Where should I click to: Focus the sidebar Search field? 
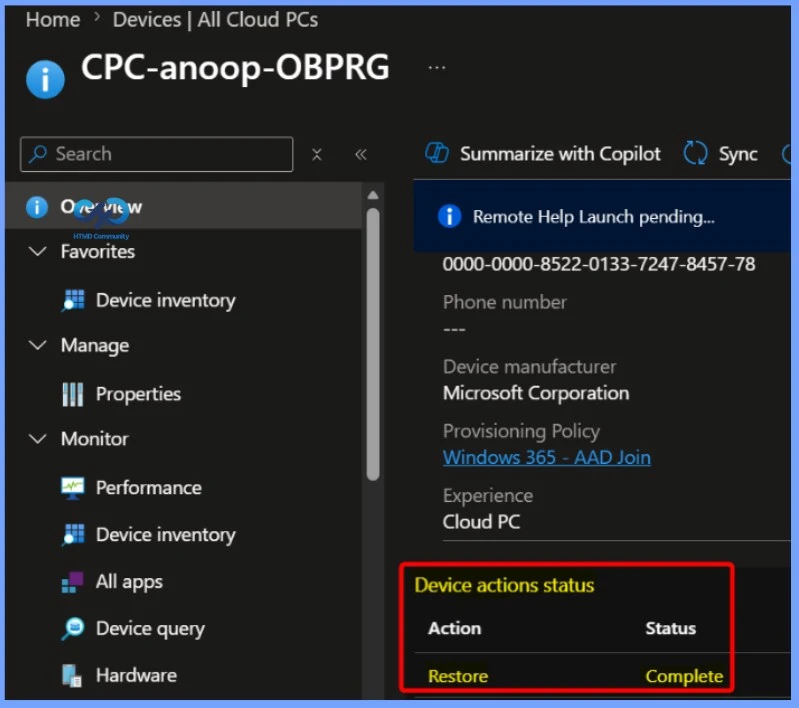(156, 154)
